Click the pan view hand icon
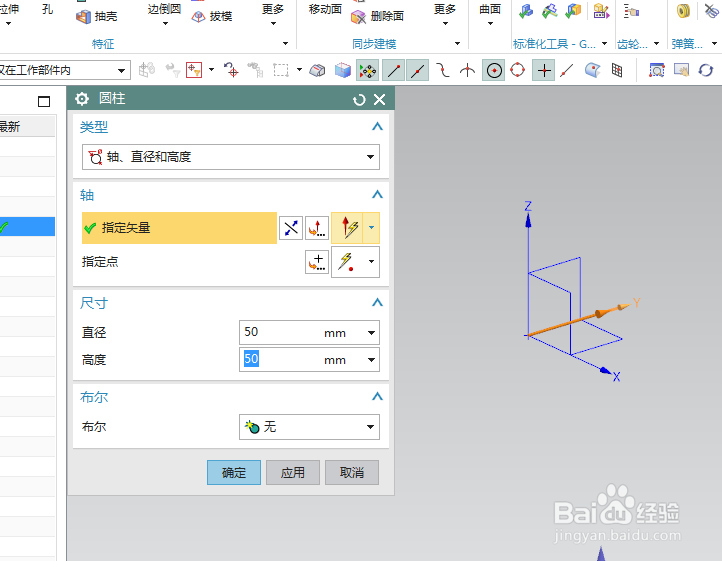 681,70
